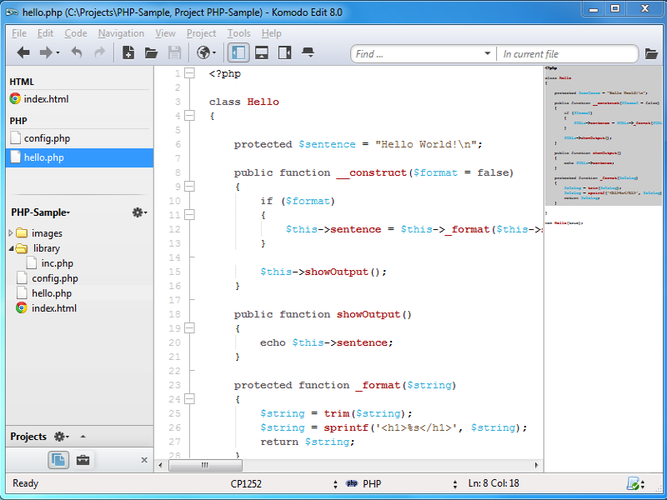Click folder icon beside search scope
The width and height of the screenshot is (667, 500).
[651, 54]
